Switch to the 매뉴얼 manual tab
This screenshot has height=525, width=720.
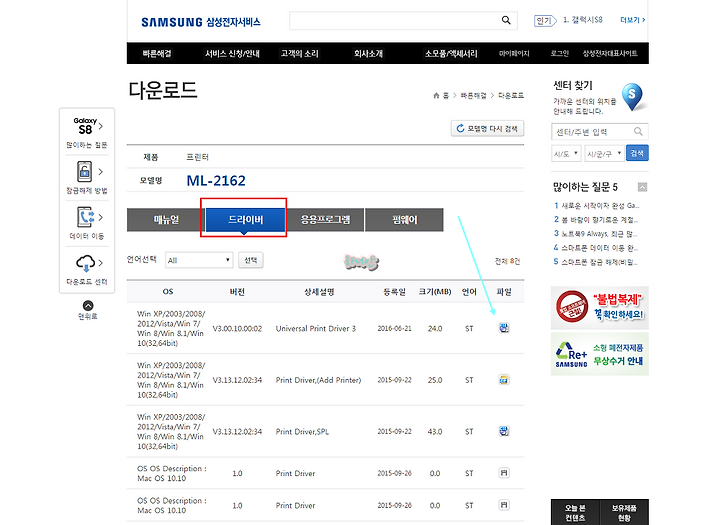click(166, 220)
